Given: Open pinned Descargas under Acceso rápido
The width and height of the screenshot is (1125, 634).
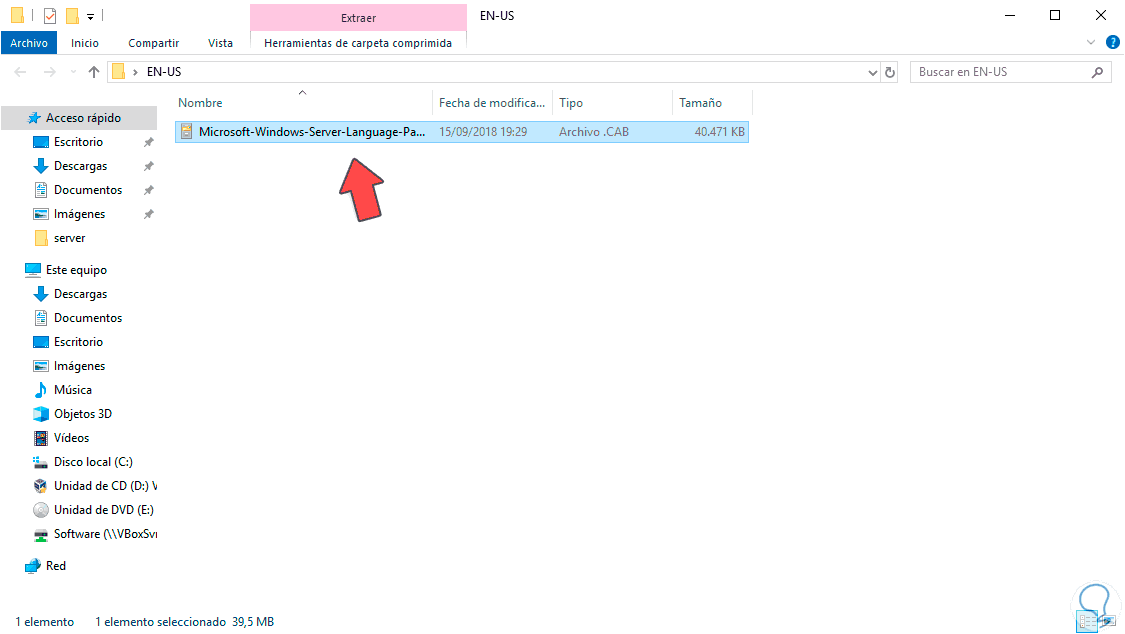Looking at the screenshot, I should [x=80, y=166].
